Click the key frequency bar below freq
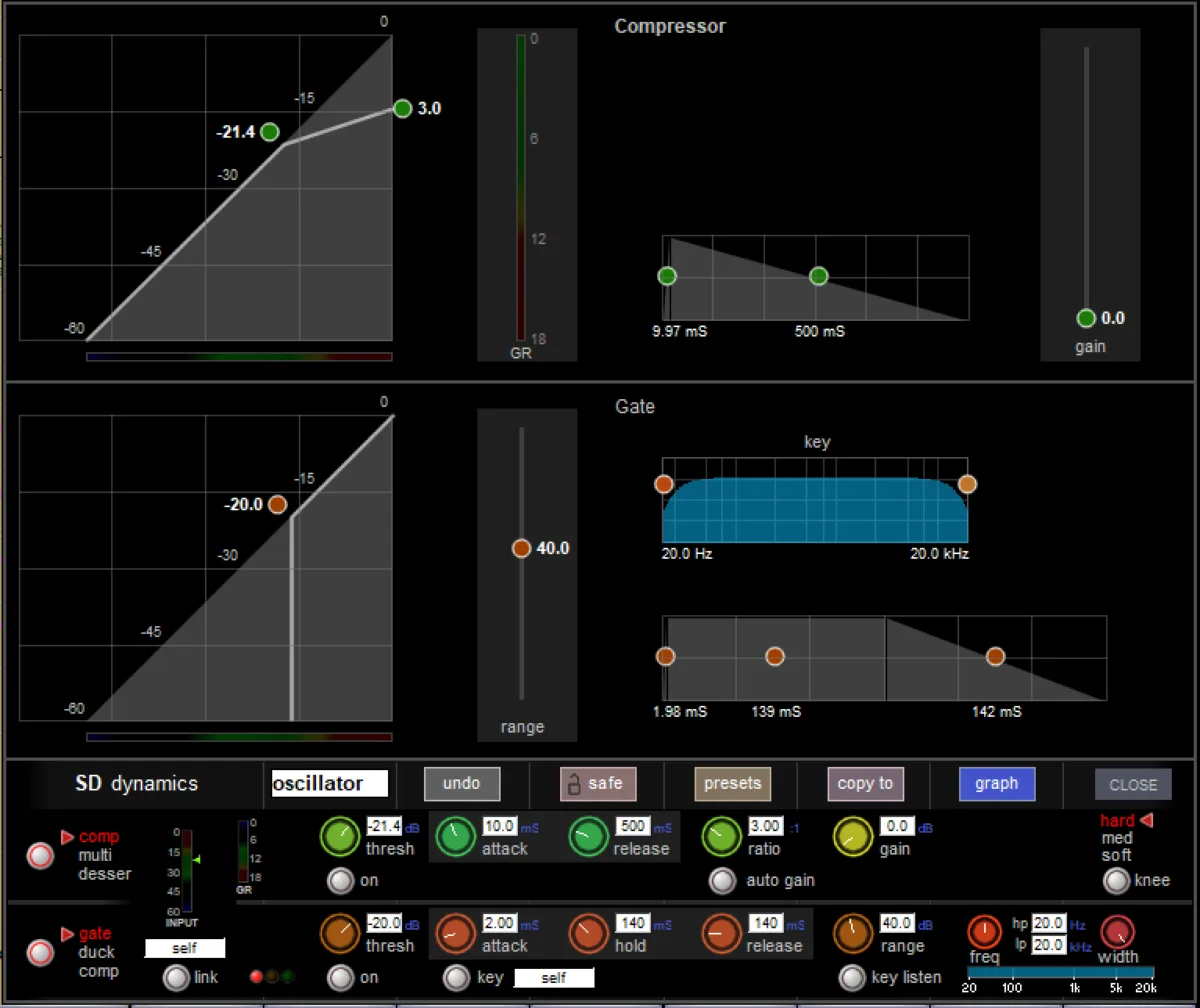This screenshot has width=1200, height=1008. [1061, 972]
